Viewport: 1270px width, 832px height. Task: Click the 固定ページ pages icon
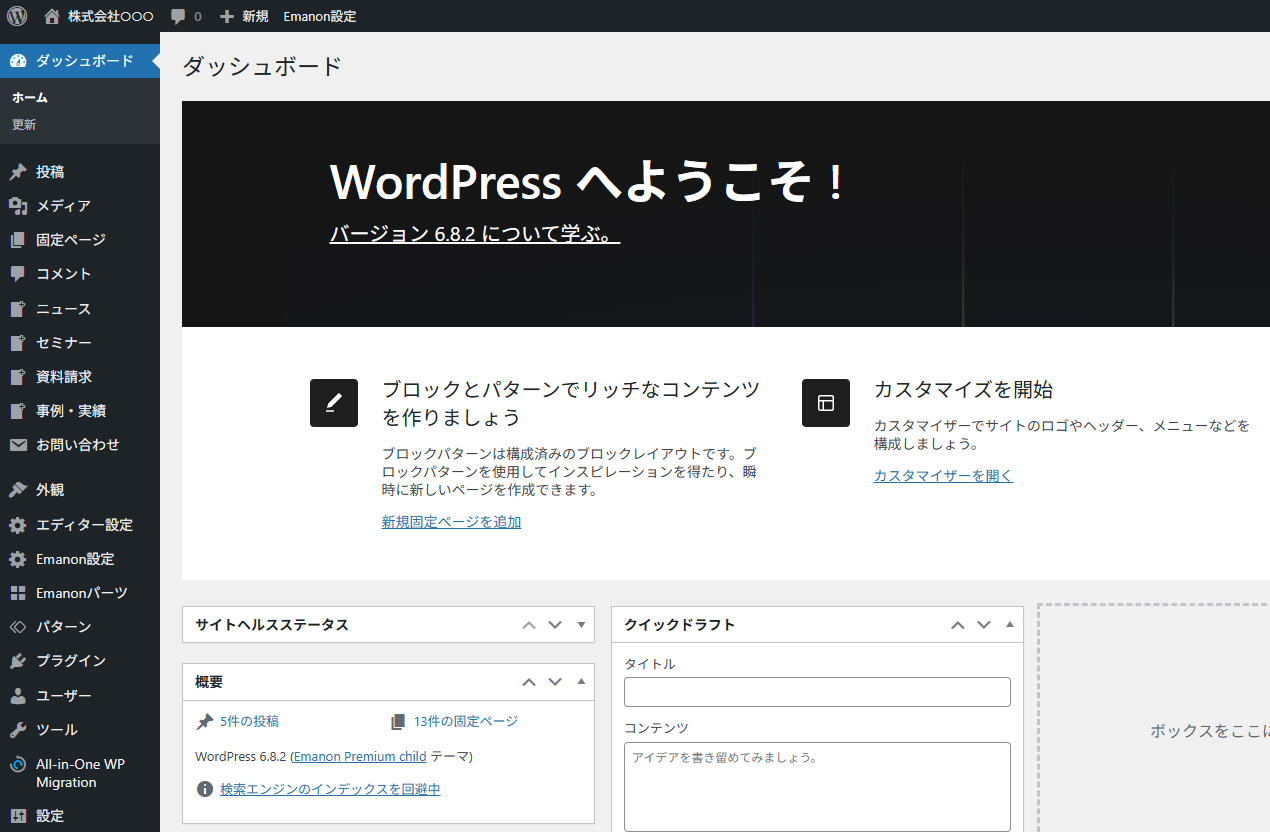click(x=18, y=240)
